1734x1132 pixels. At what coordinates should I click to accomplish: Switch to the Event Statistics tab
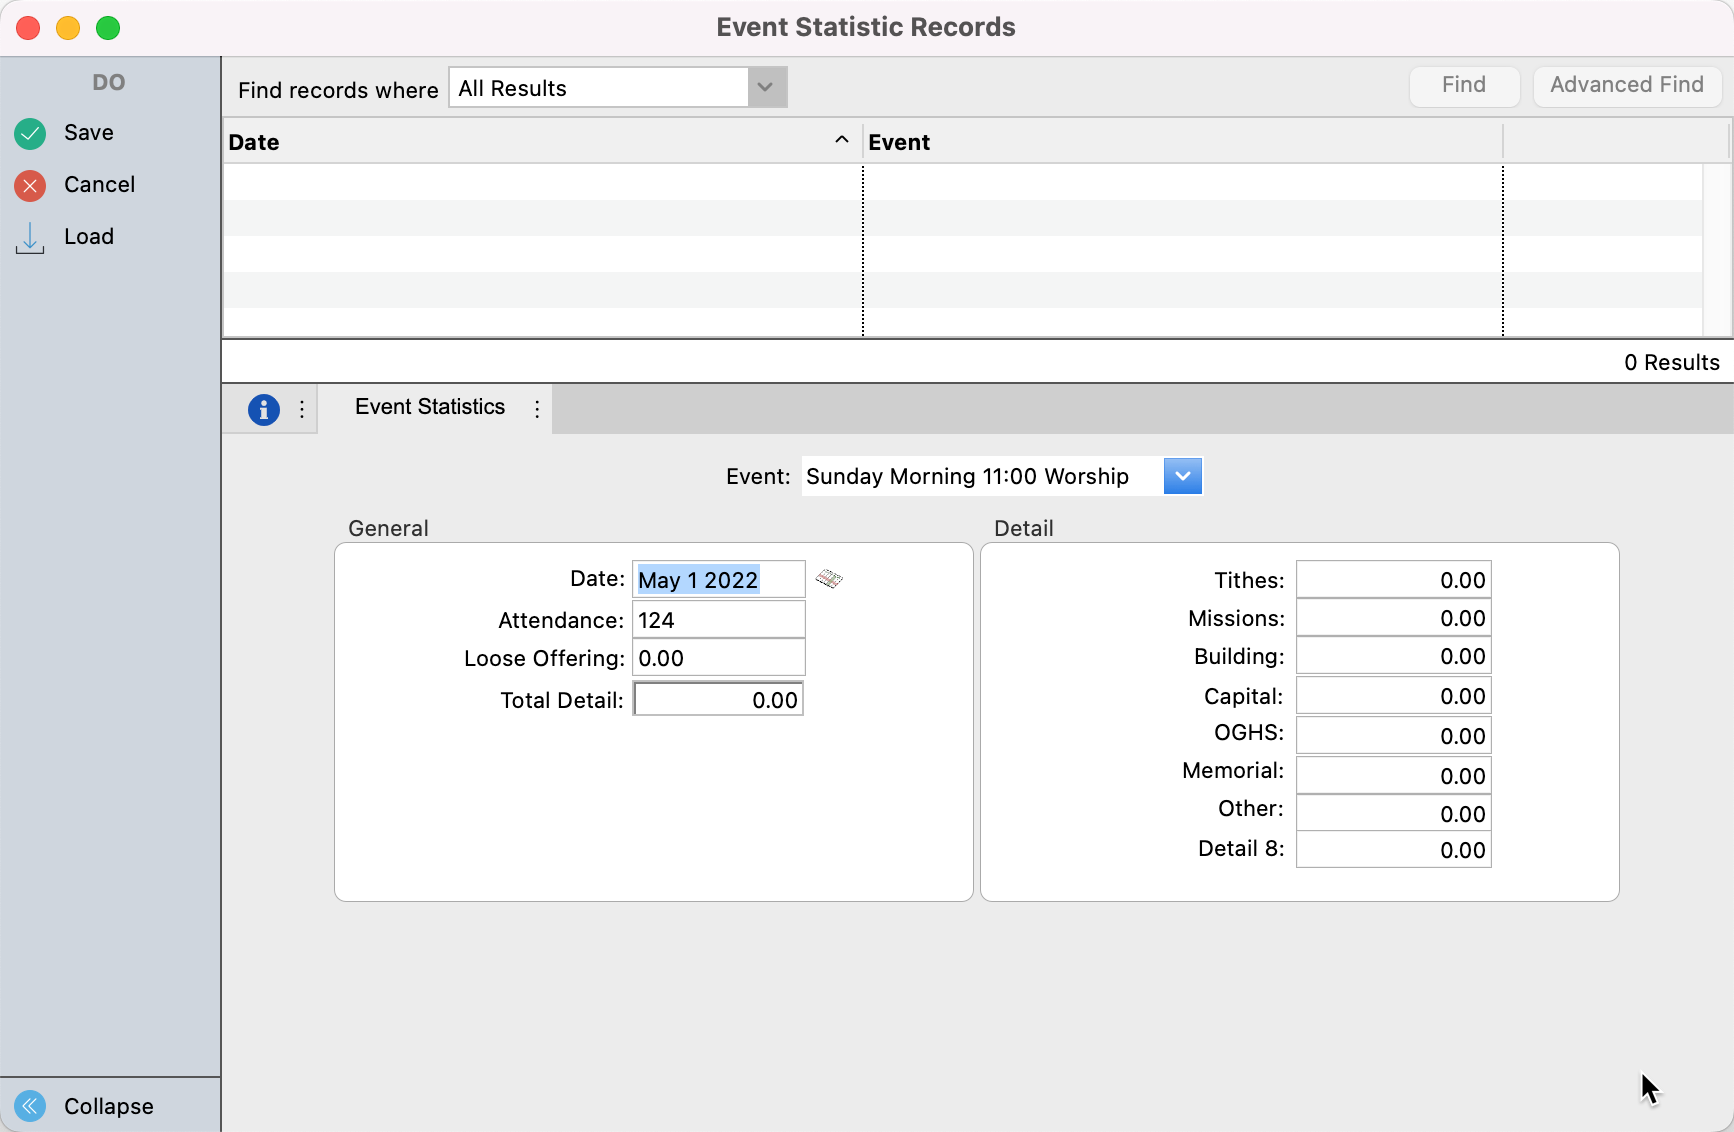click(x=430, y=407)
